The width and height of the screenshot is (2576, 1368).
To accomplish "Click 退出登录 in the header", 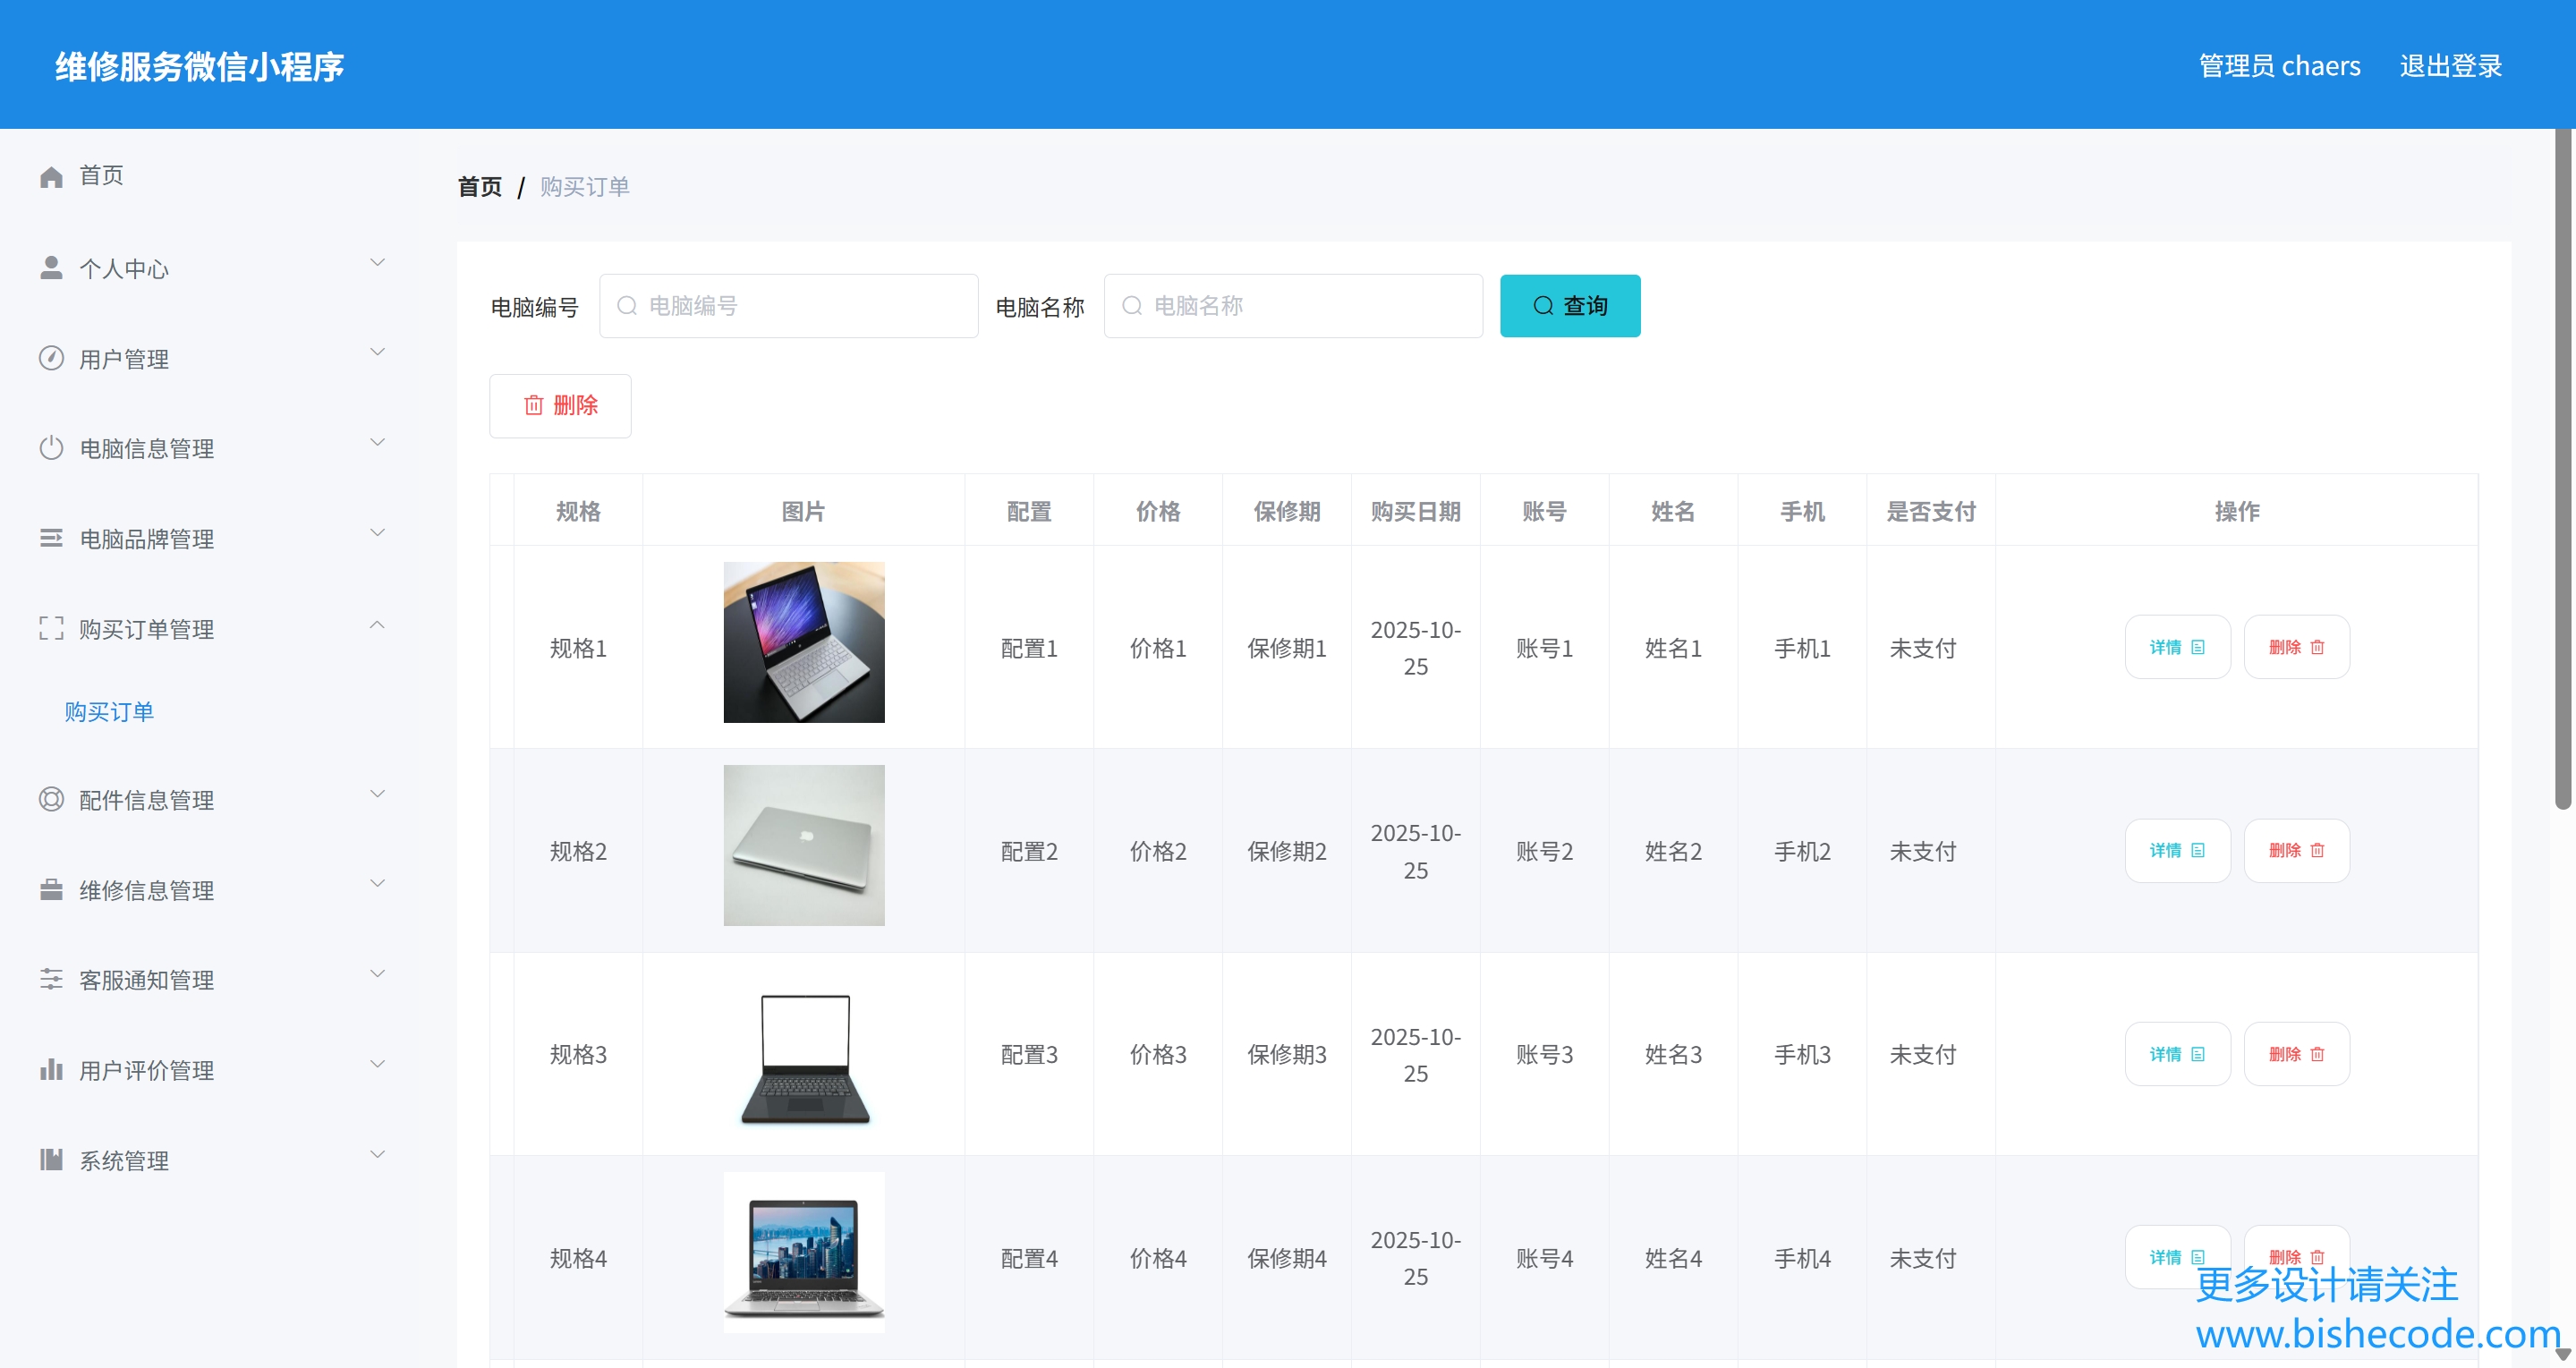I will coord(2449,66).
